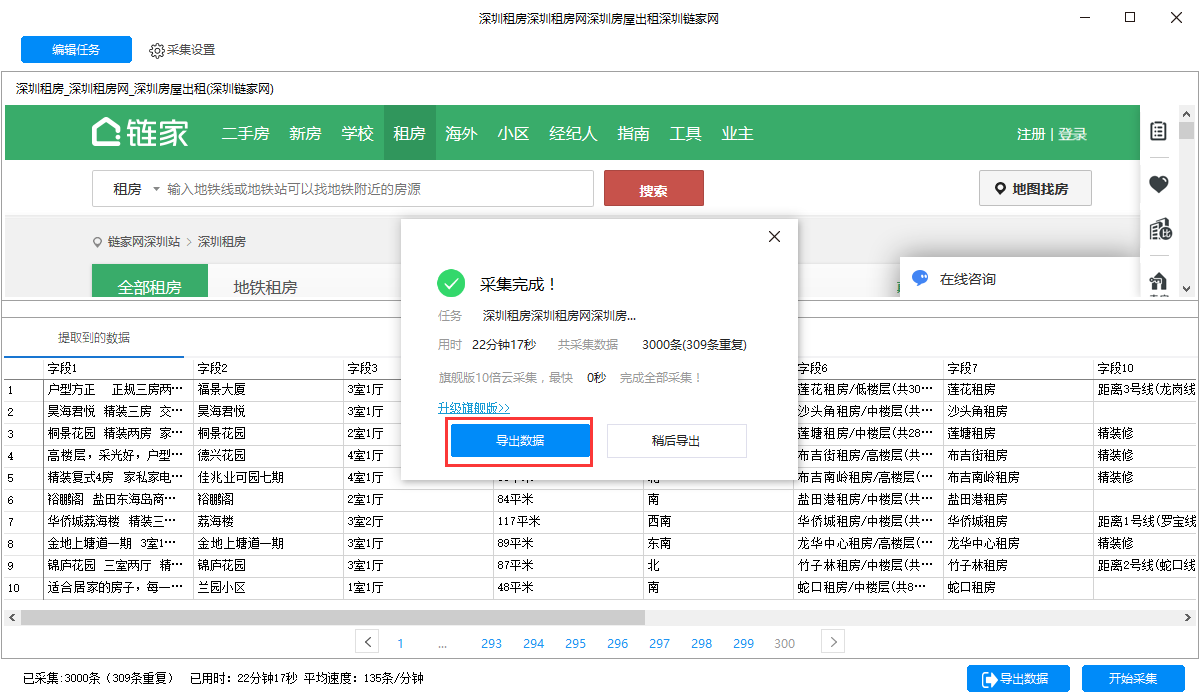Click the 福景大厦 cell
1200x700 pixels.
click(268, 389)
